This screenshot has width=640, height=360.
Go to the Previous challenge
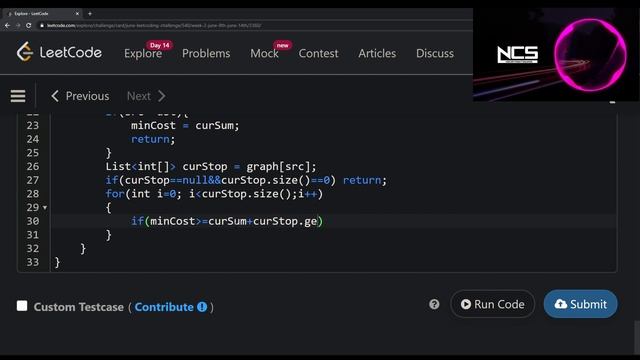[80, 96]
